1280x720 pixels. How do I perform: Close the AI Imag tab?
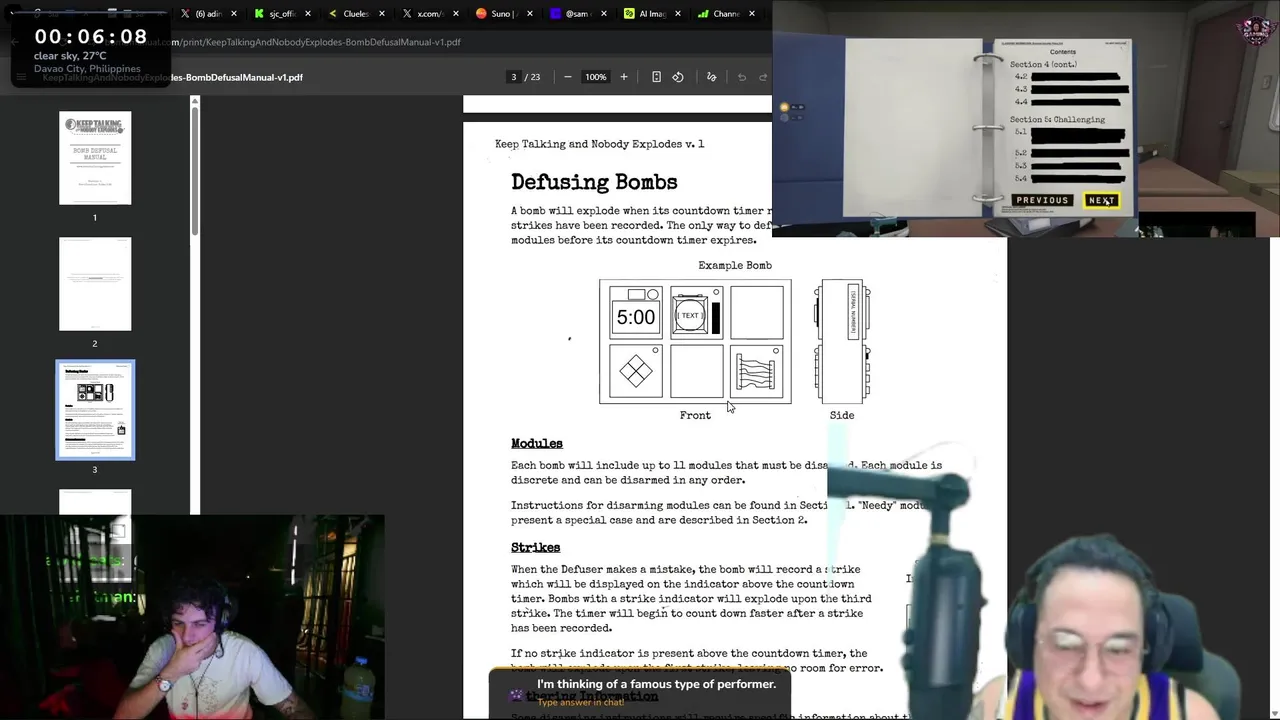pos(678,14)
